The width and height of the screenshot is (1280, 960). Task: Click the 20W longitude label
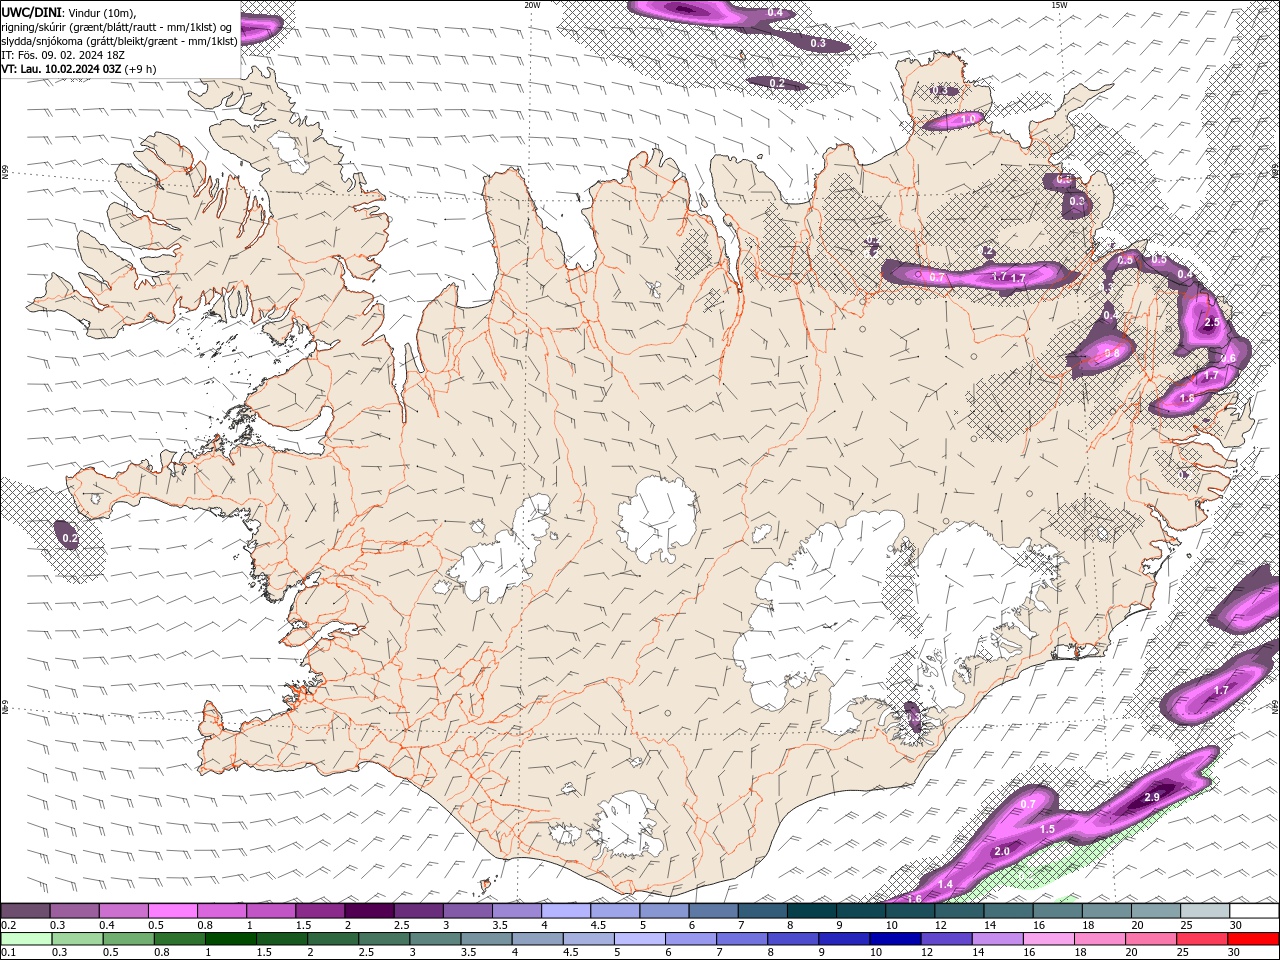pos(532,5)
